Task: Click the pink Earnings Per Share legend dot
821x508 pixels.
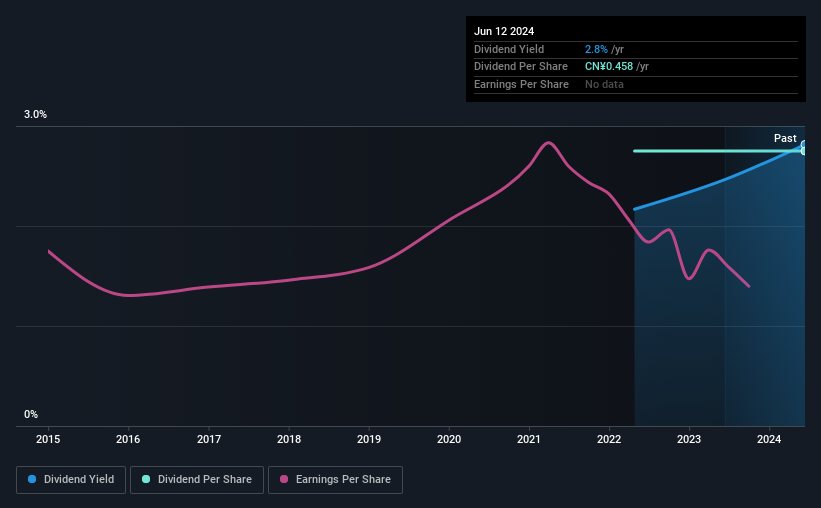Action: 284,479
